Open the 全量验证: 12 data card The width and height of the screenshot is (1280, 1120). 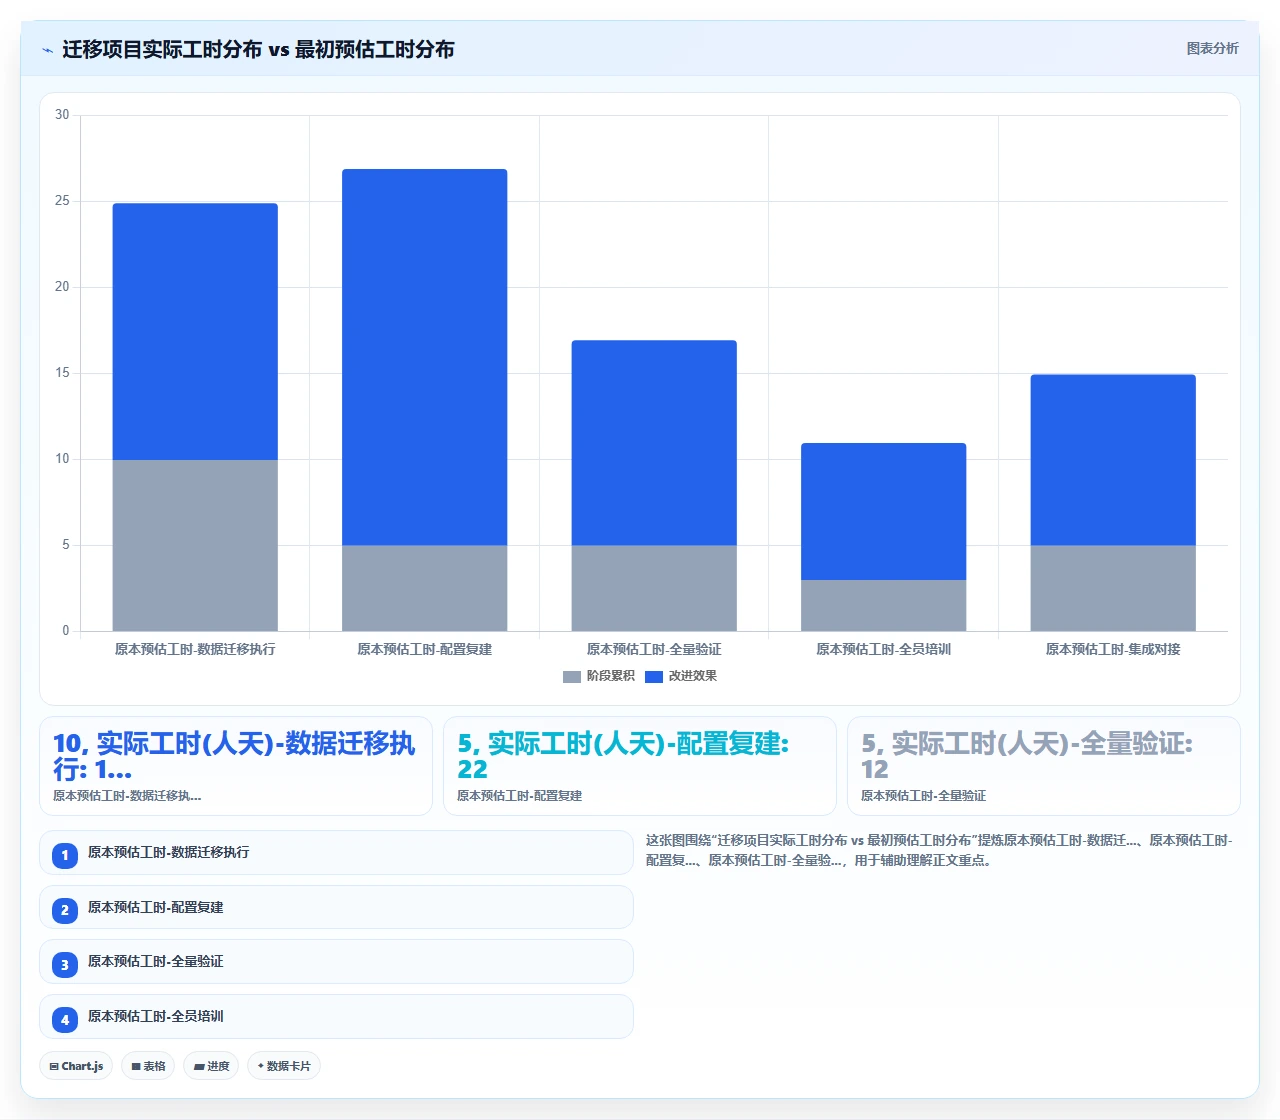click(1044, 766)
